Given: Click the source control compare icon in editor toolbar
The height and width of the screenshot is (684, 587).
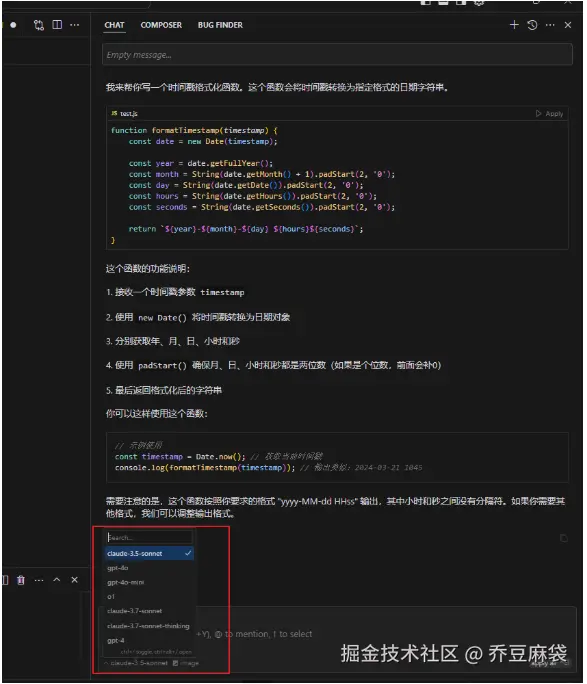Looking at the screenshot, I should tap(39, 25).
